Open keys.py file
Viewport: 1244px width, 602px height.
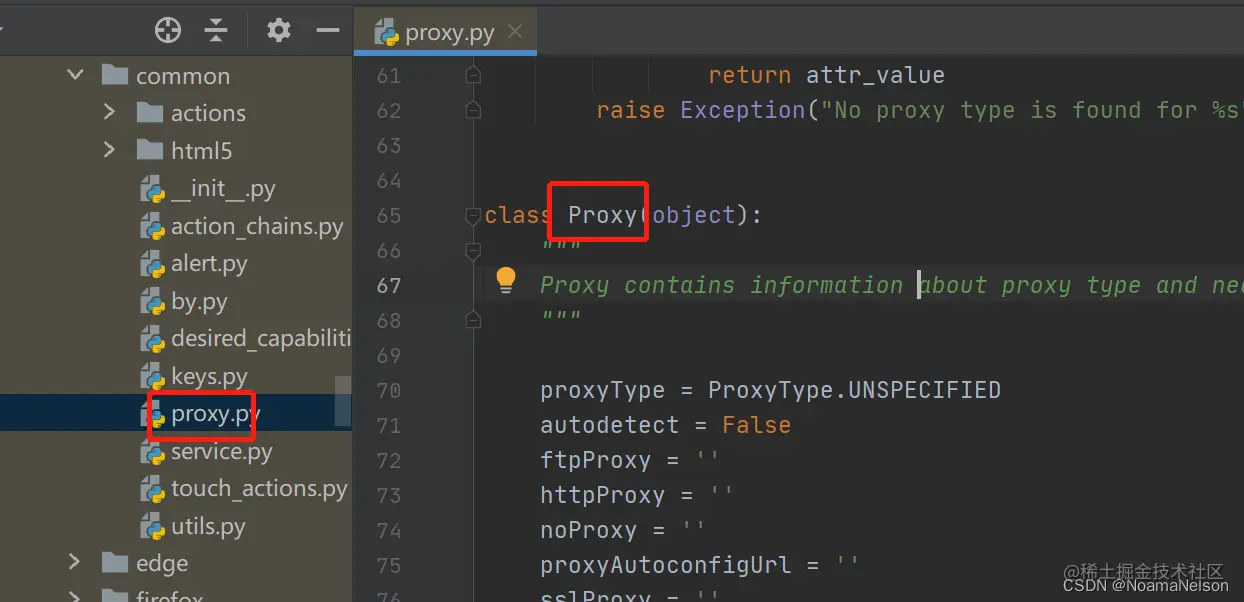click(x=209, y=376)
